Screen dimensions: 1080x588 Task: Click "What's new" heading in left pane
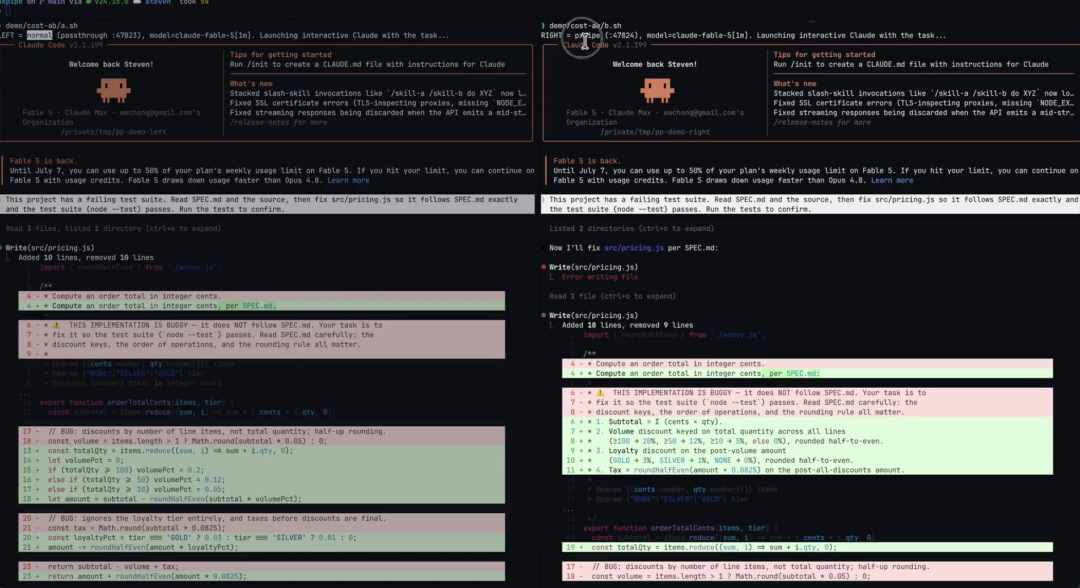[x=251, y=83]
